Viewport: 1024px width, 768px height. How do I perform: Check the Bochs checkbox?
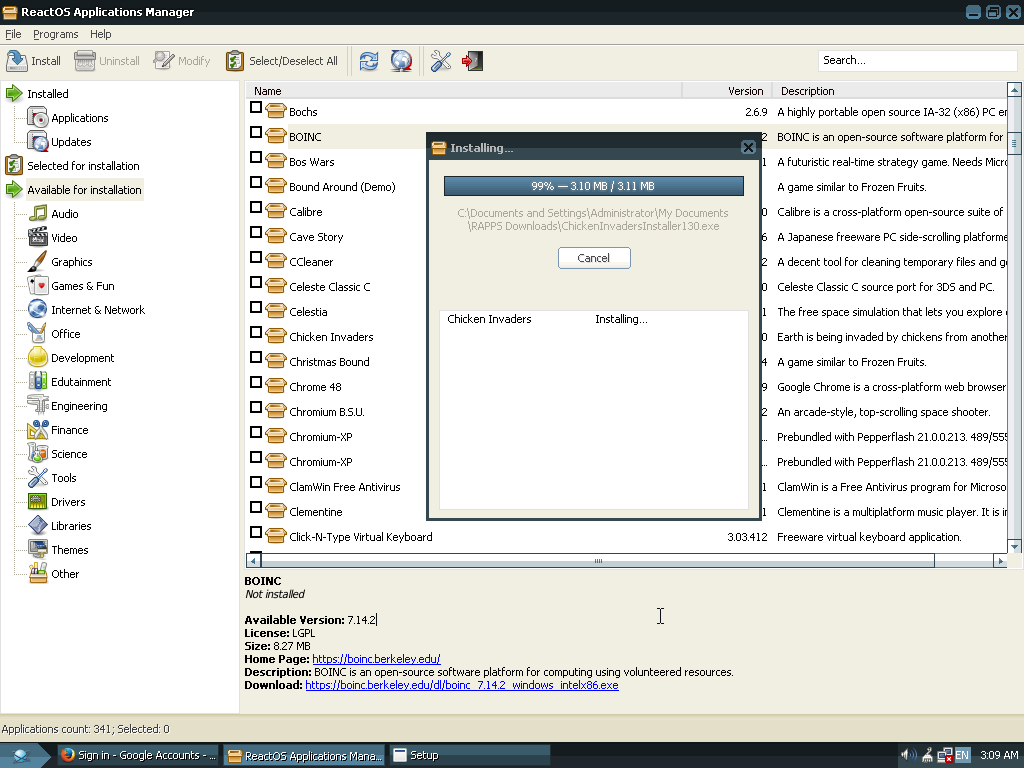tap(256, 108)
